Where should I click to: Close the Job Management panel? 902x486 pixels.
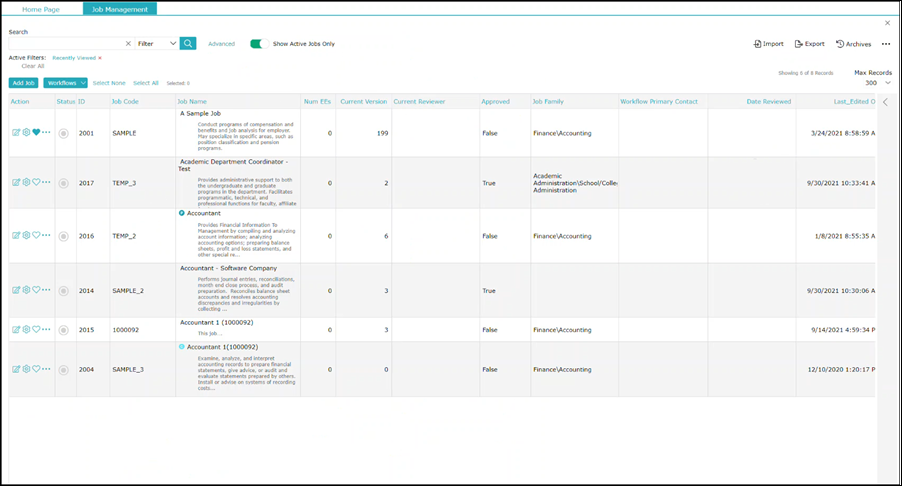tap(887, 23)
